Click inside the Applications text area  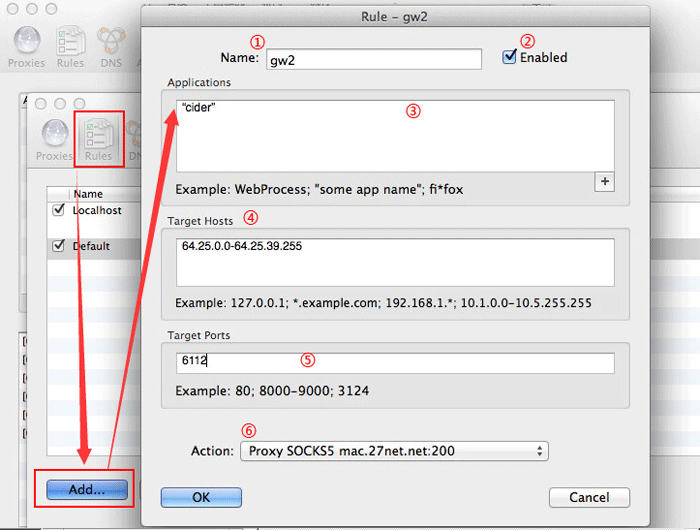[x=394, y=135]
